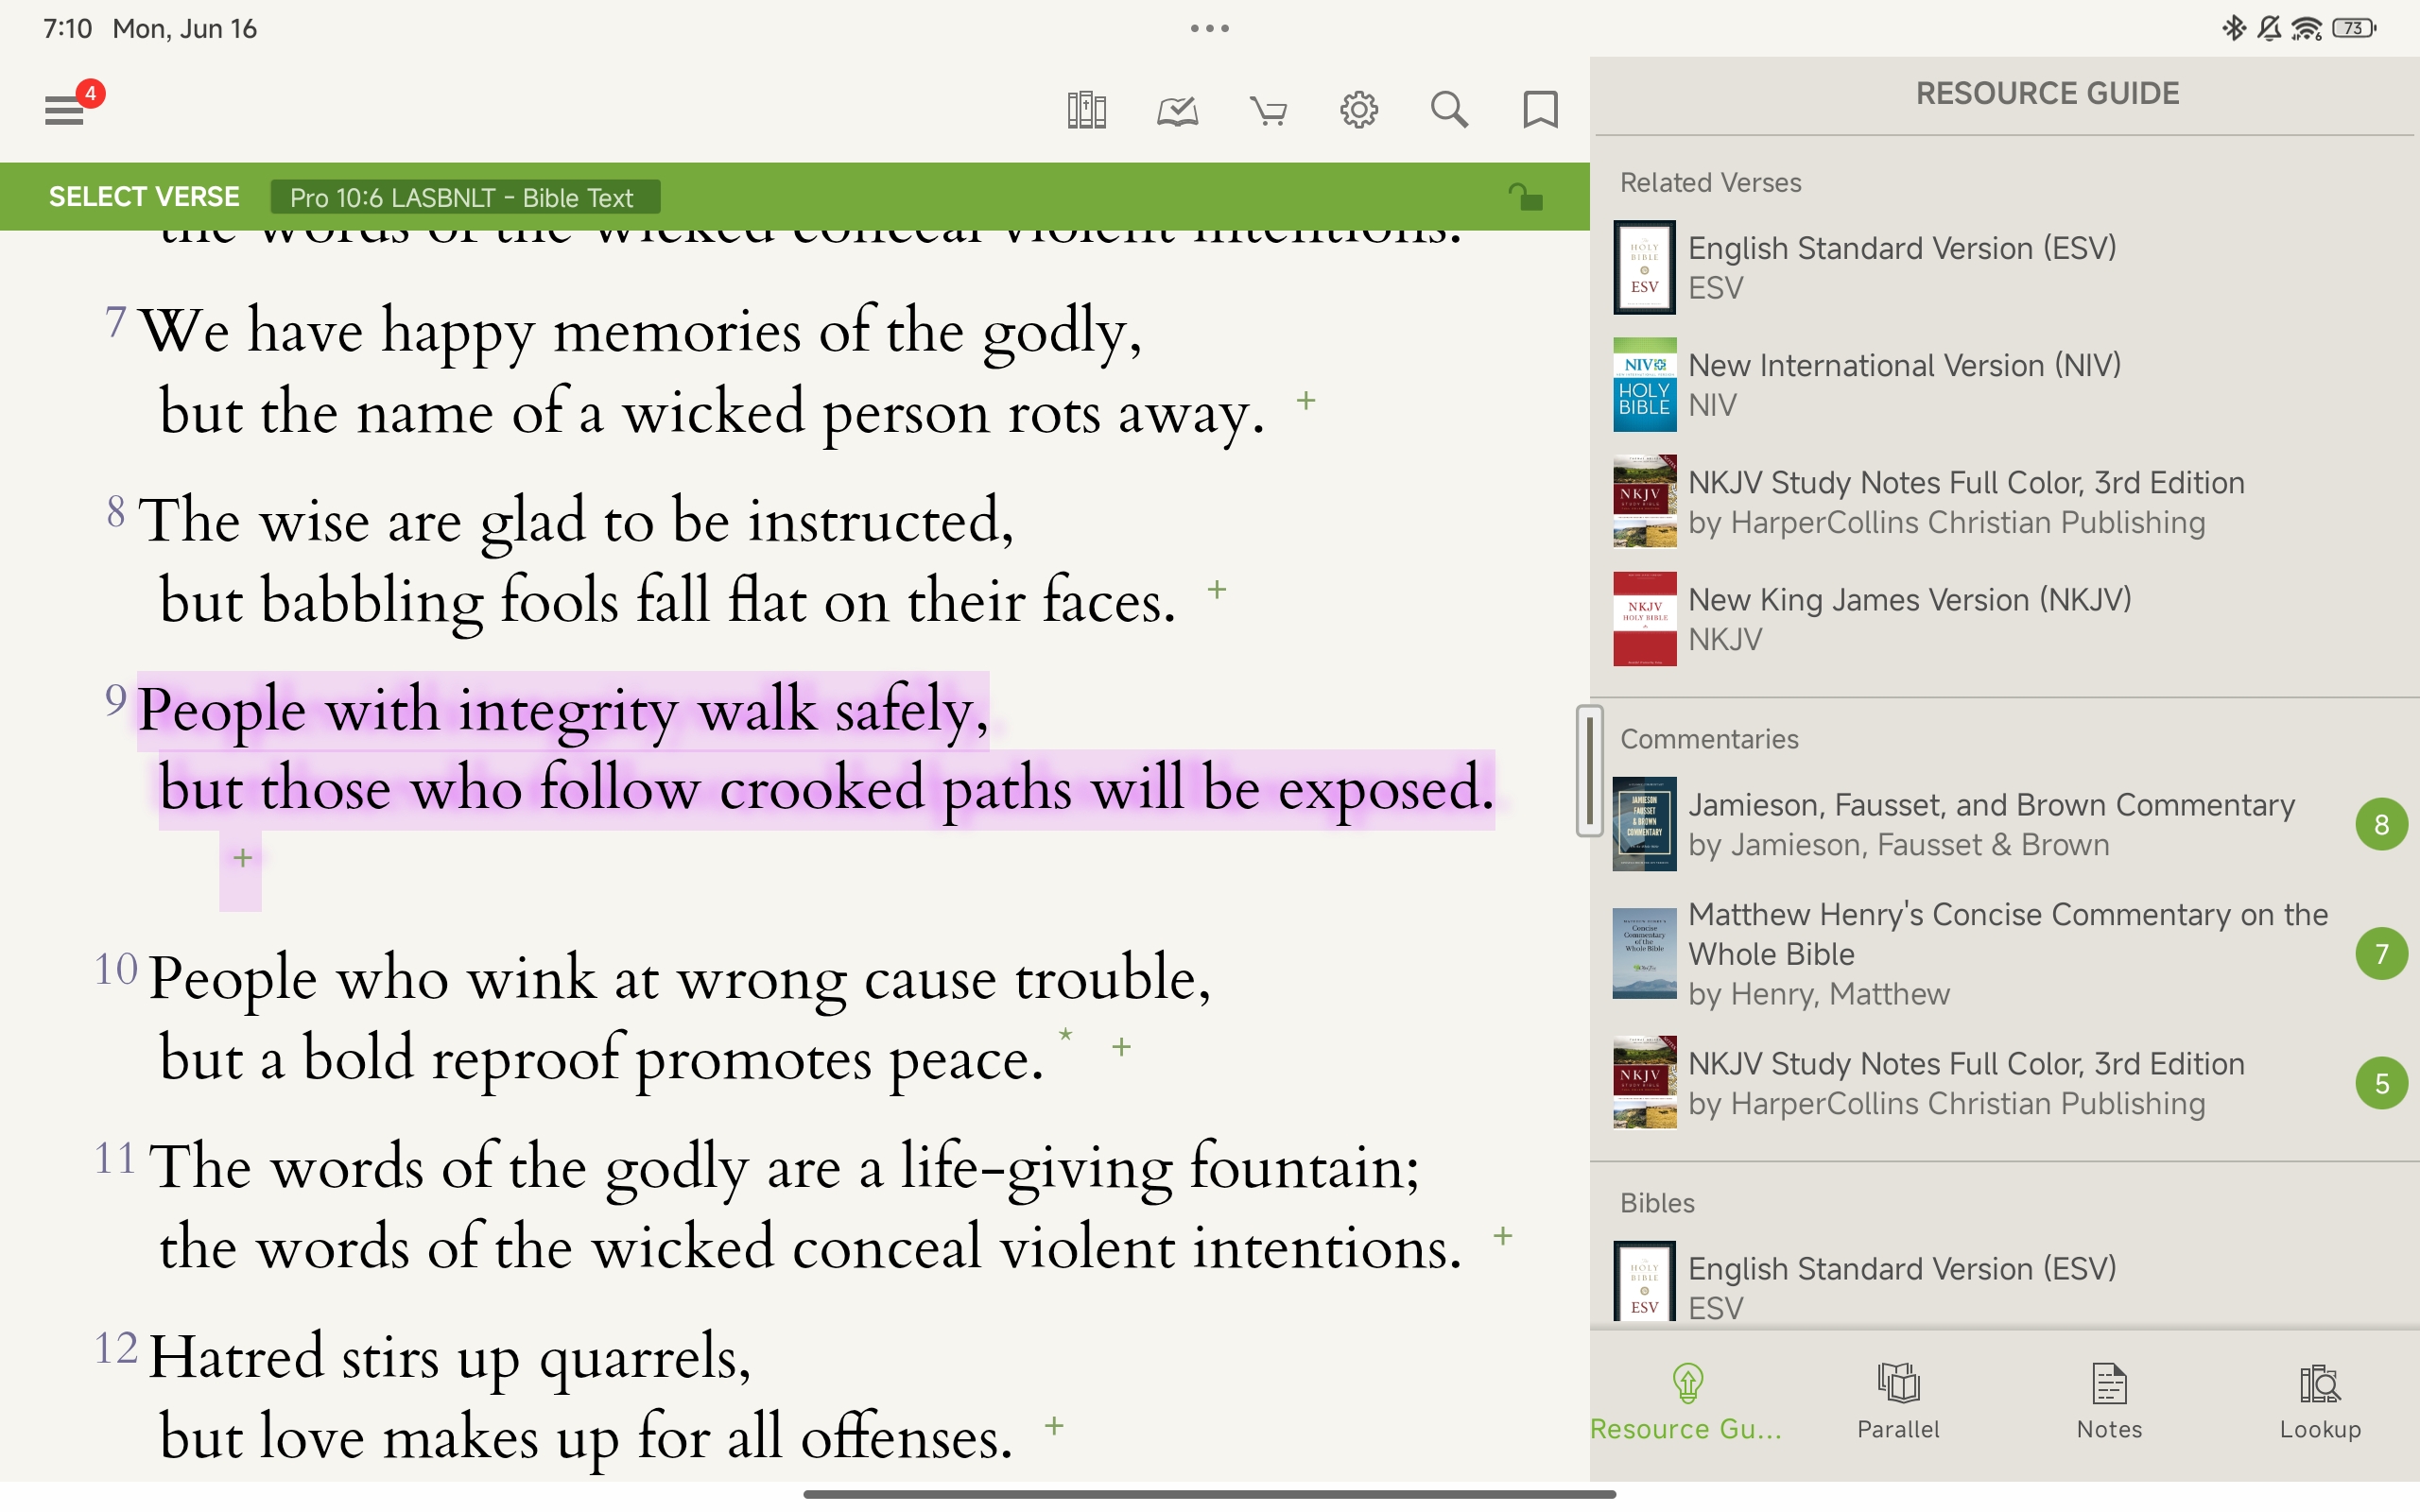Start a search with the magnifier icon
2420x1512 pixels.
tap(1450, 109)
